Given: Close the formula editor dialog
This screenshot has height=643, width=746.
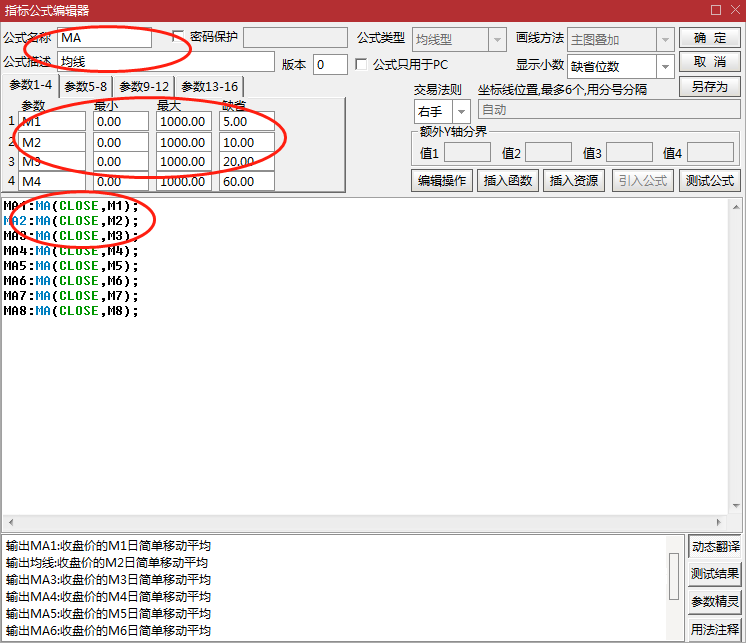Looking at the screenshot, I should (x=735, y=10).
